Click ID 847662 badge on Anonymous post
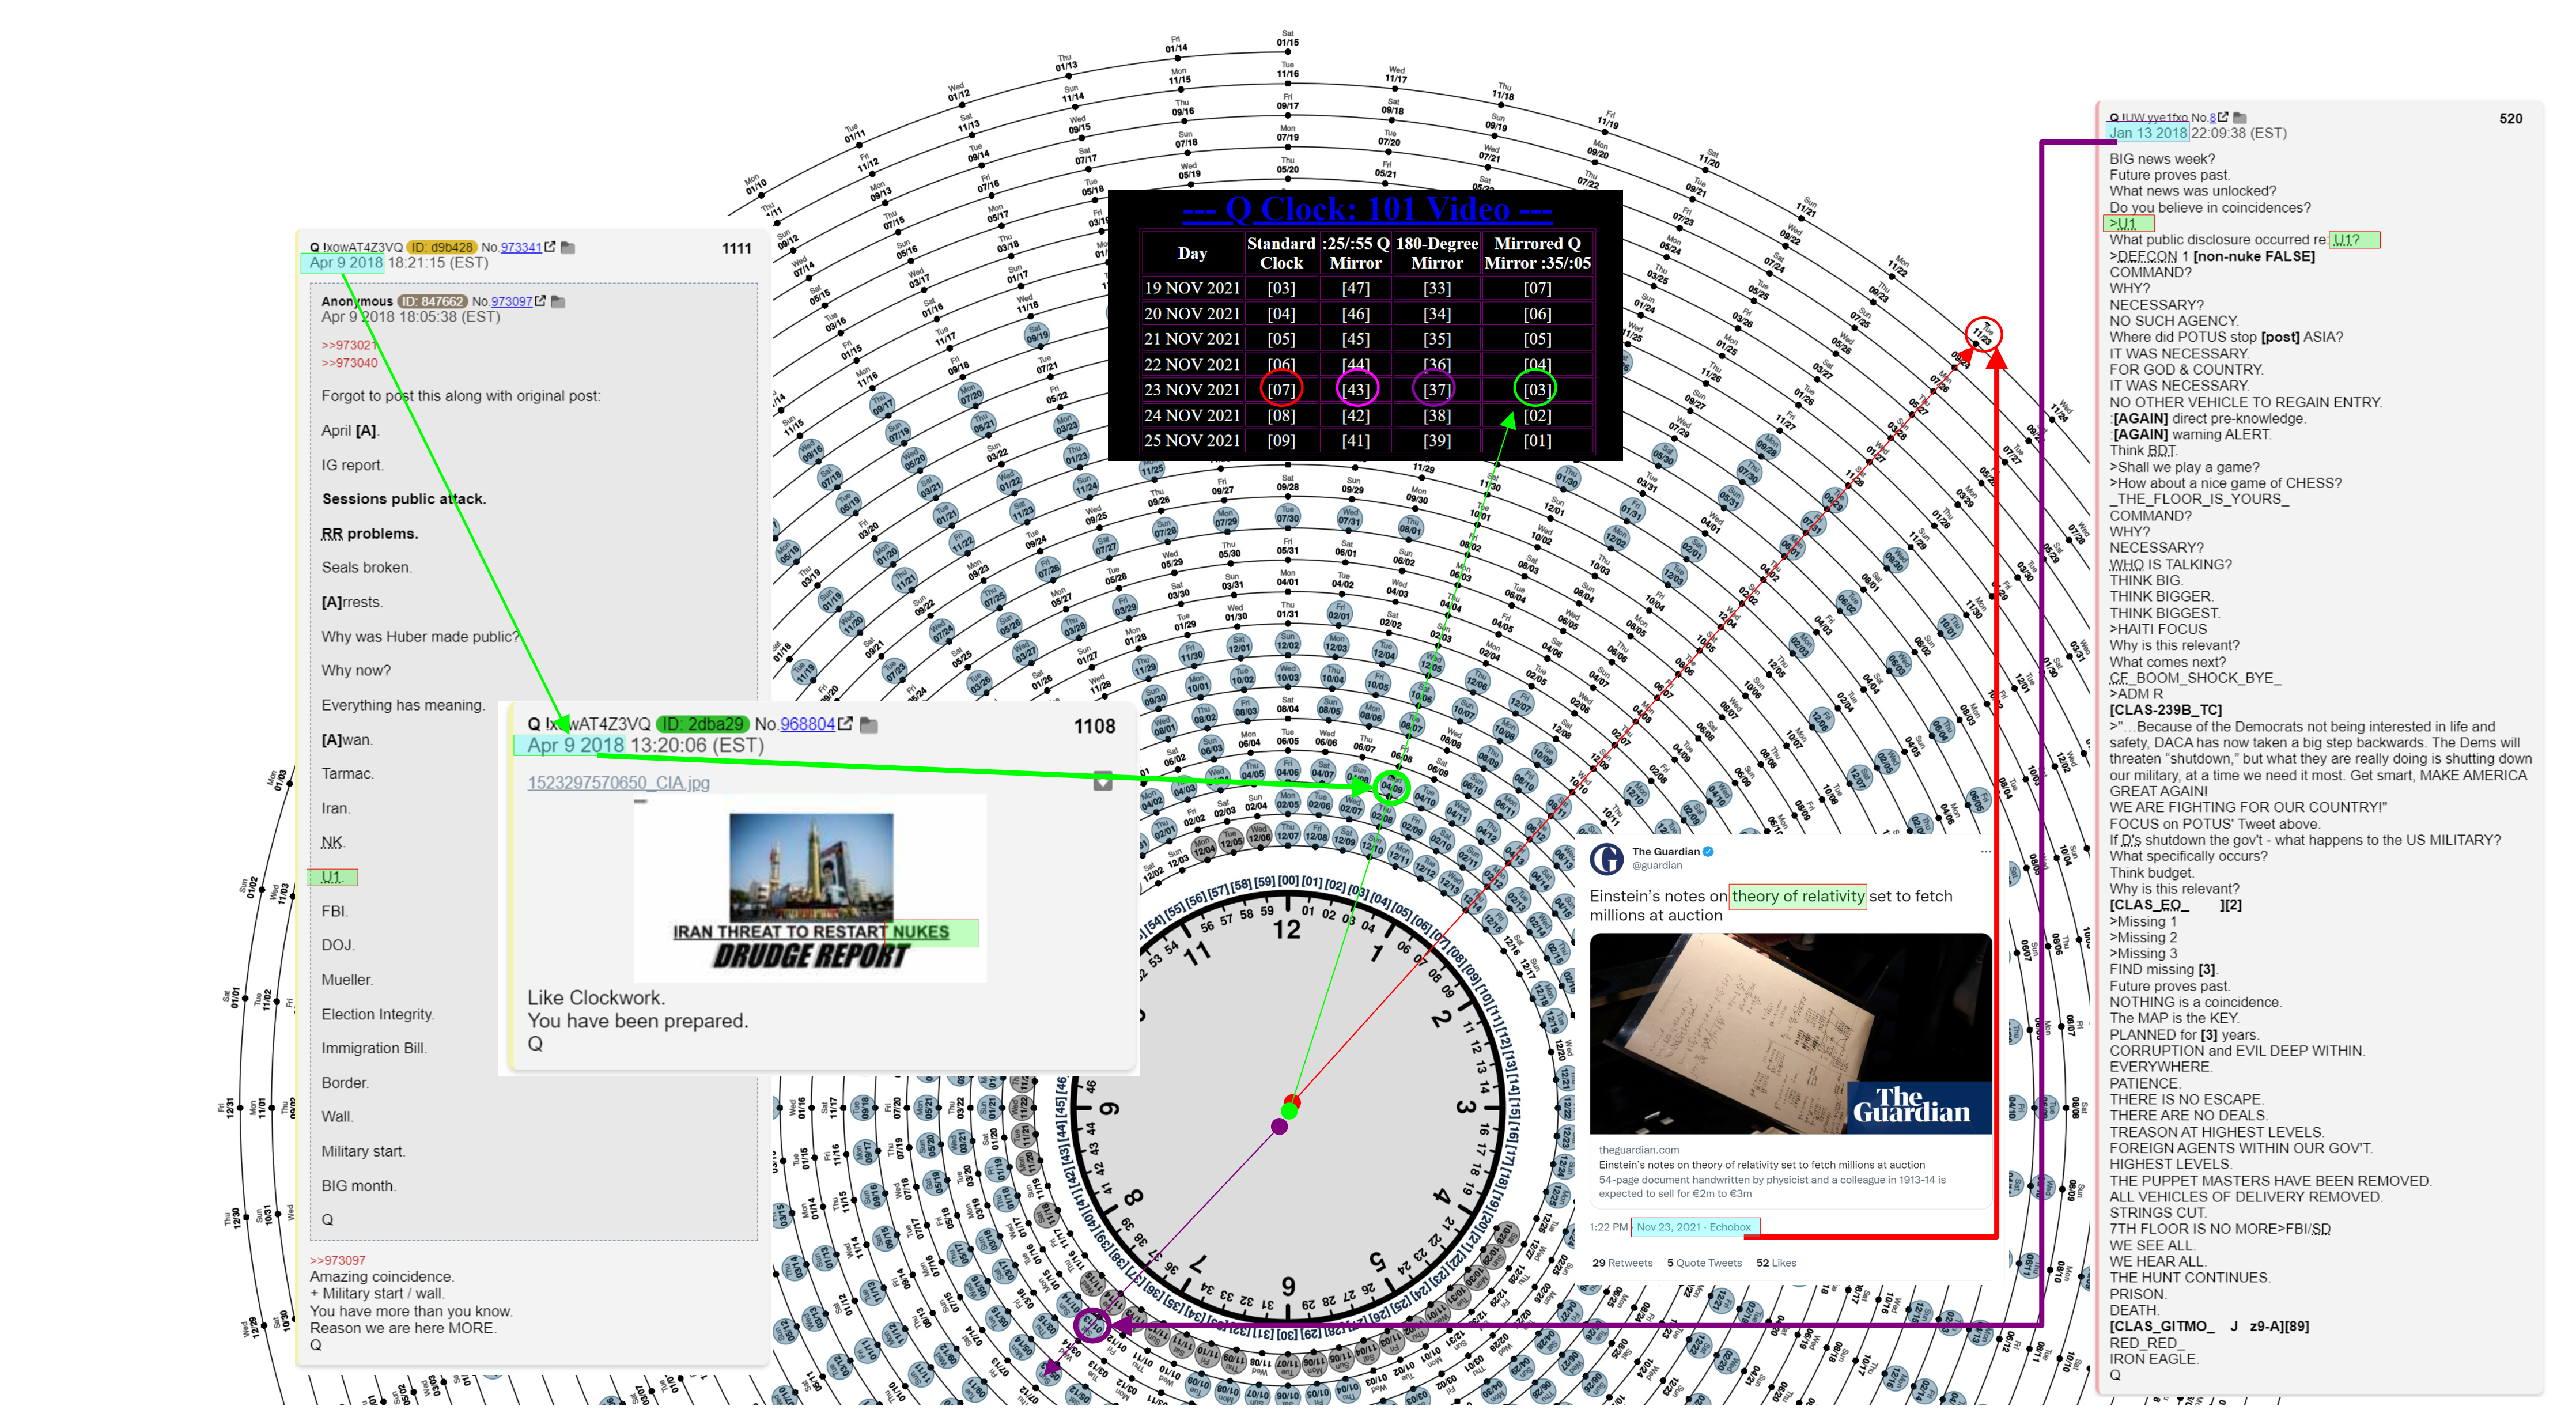The height and width of the screenshot is (1417, 2576). pyautogui.click(x=432, y=301)
